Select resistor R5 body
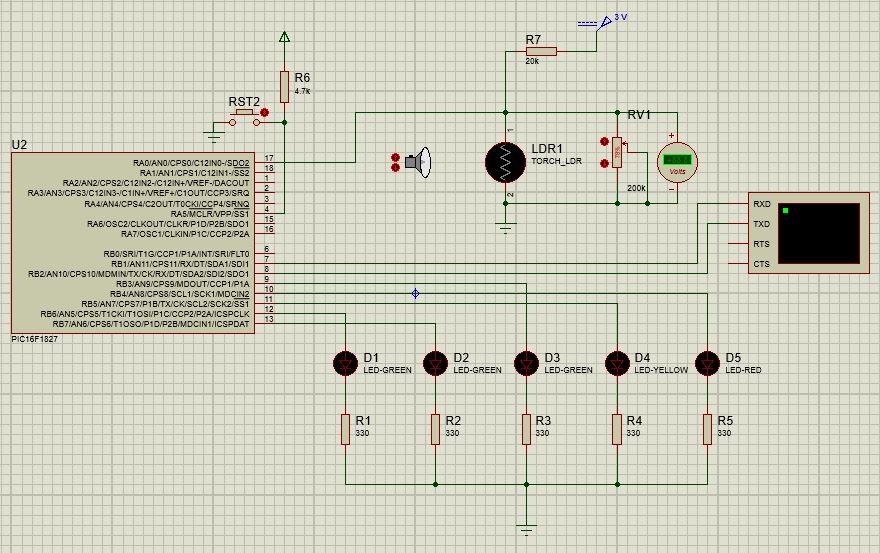The height and width of the screenshot is (553, 880). 707,429
